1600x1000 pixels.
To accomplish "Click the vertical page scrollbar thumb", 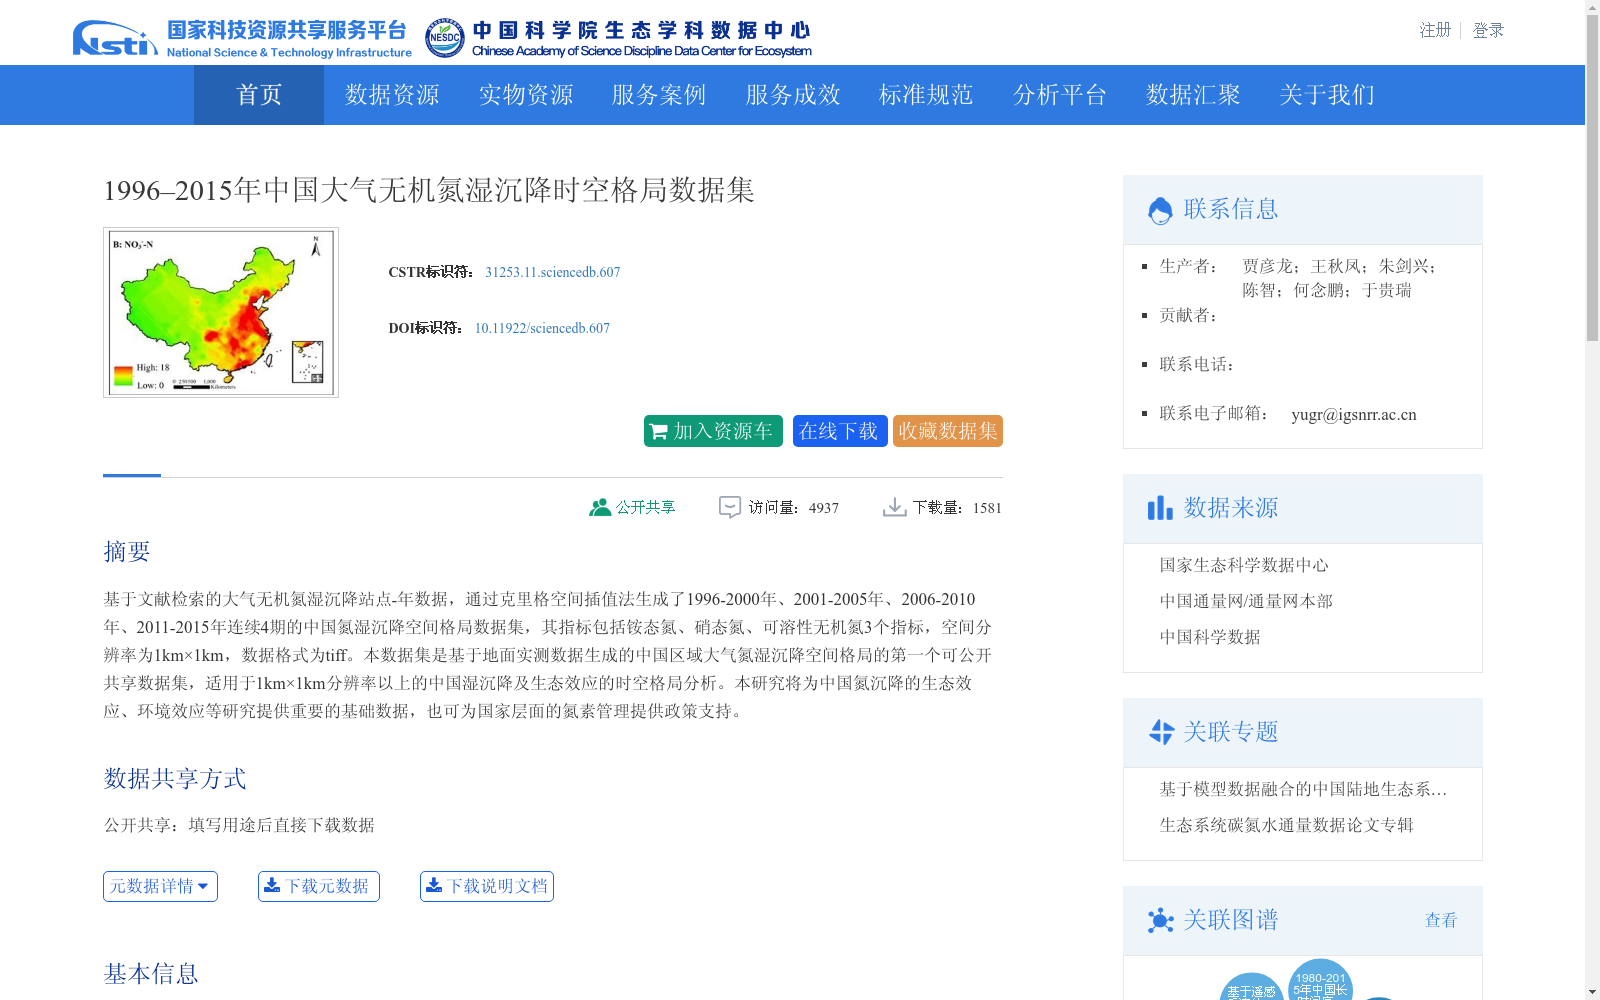I will point(1592,178).
